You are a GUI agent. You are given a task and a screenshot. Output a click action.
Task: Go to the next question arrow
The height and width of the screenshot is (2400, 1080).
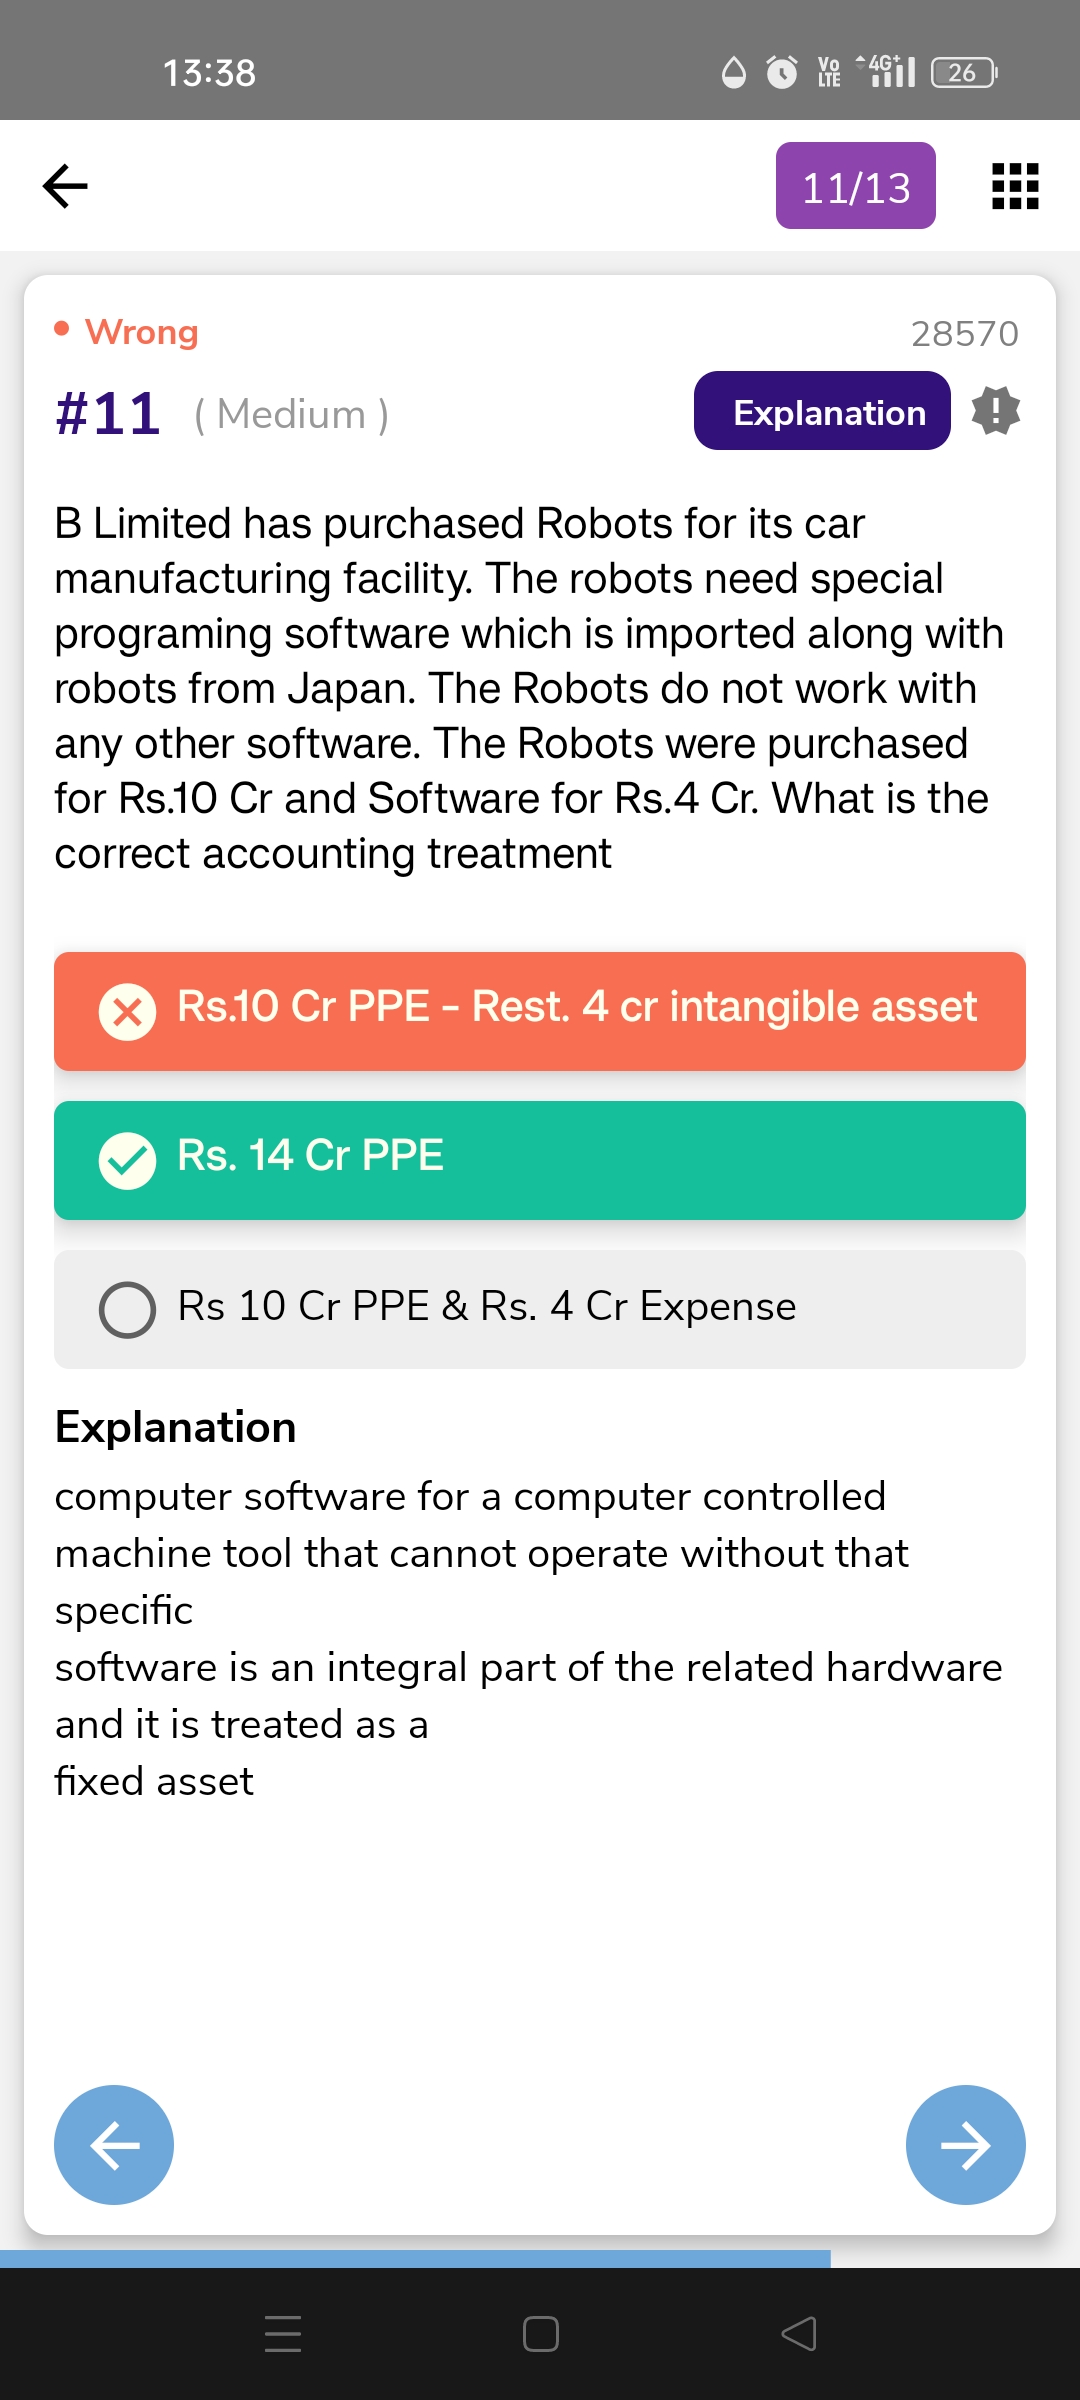[965, 2145]
